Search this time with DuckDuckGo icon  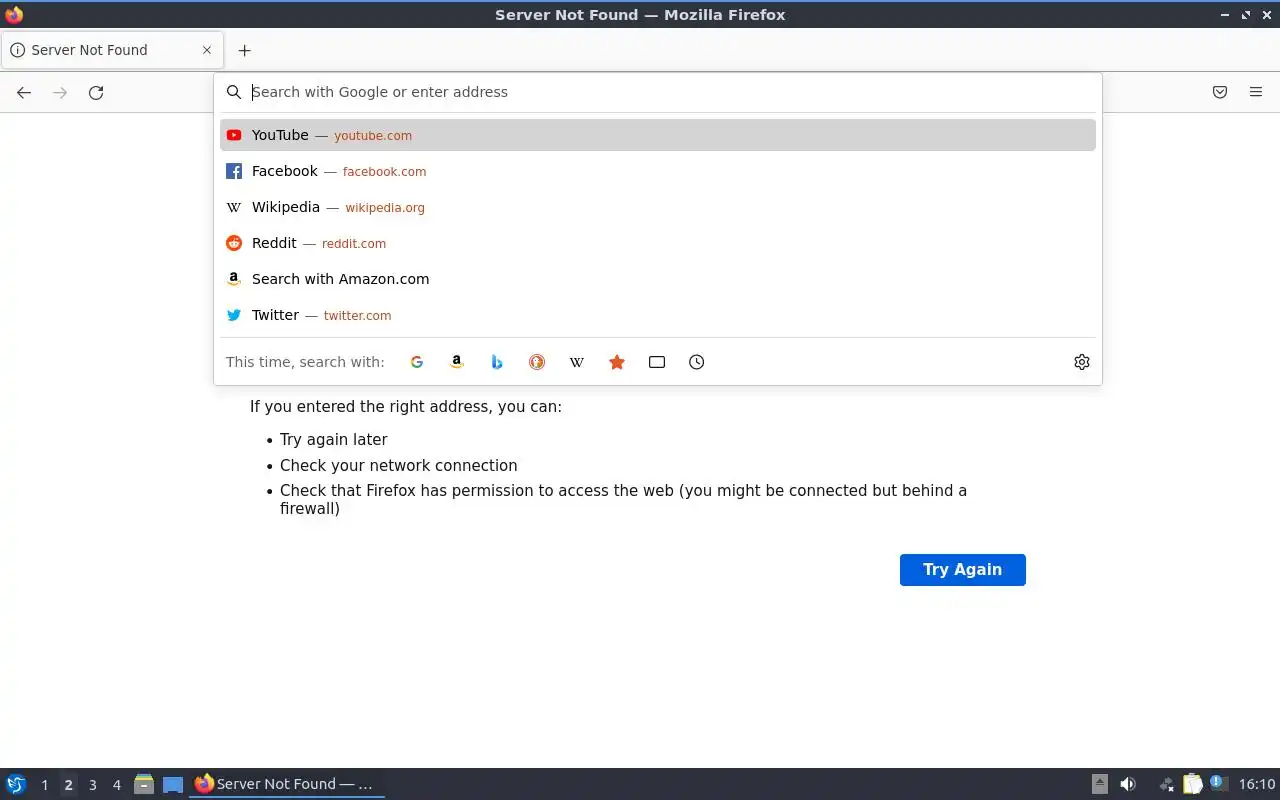tap(537, 362)
